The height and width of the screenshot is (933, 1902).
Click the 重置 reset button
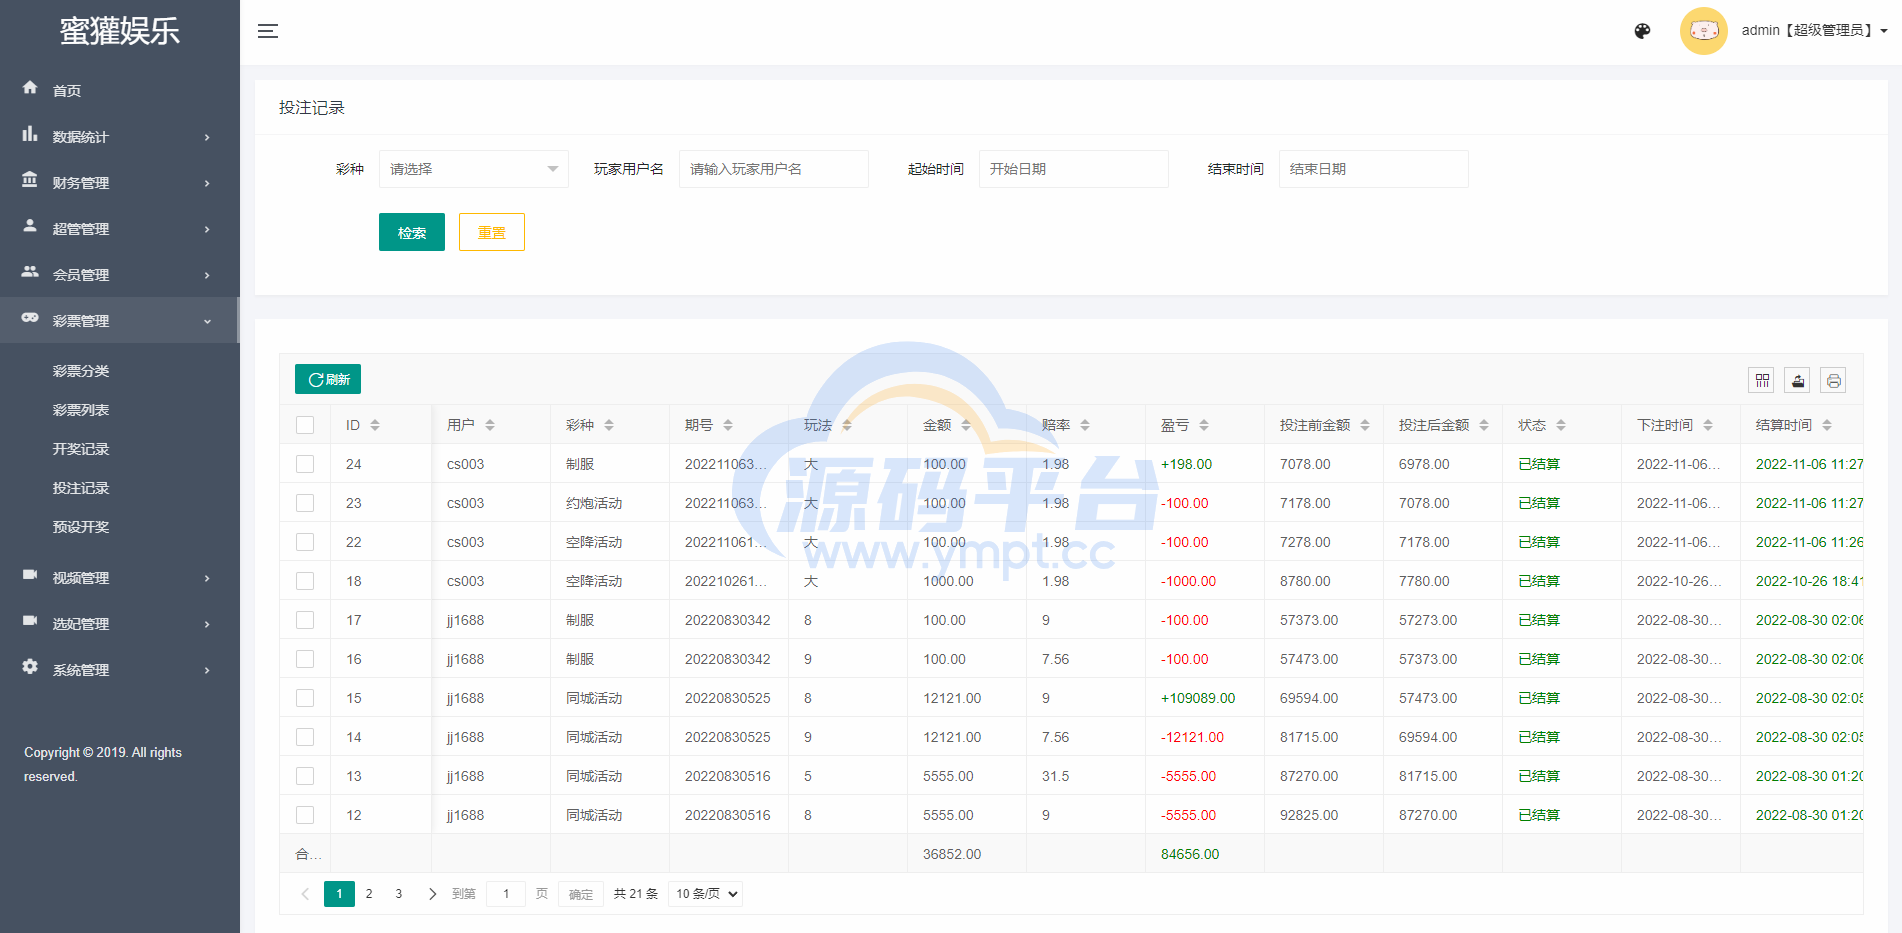492,232
